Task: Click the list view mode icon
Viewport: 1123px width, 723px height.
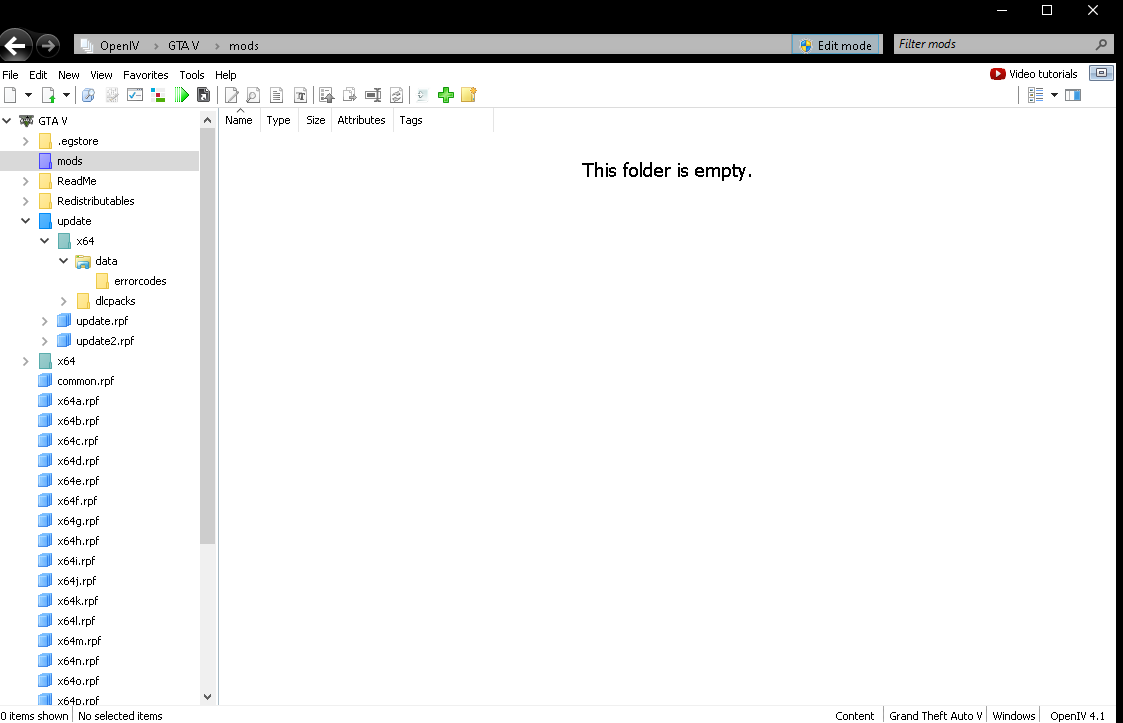Action: [x=1036, y=95]
